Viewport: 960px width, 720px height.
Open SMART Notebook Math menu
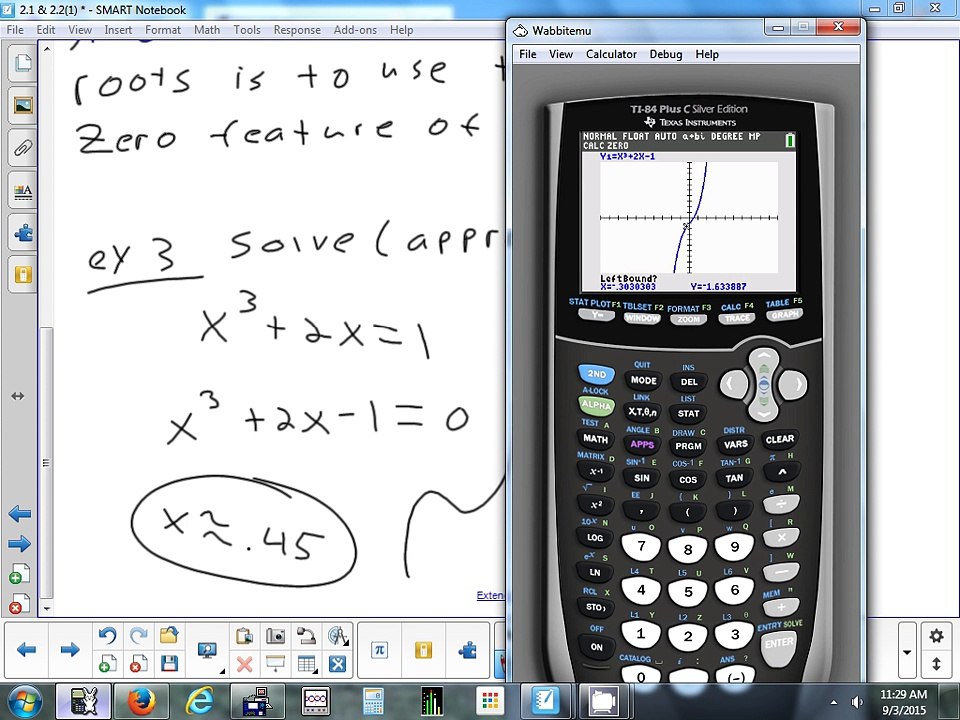click(207, 30)
